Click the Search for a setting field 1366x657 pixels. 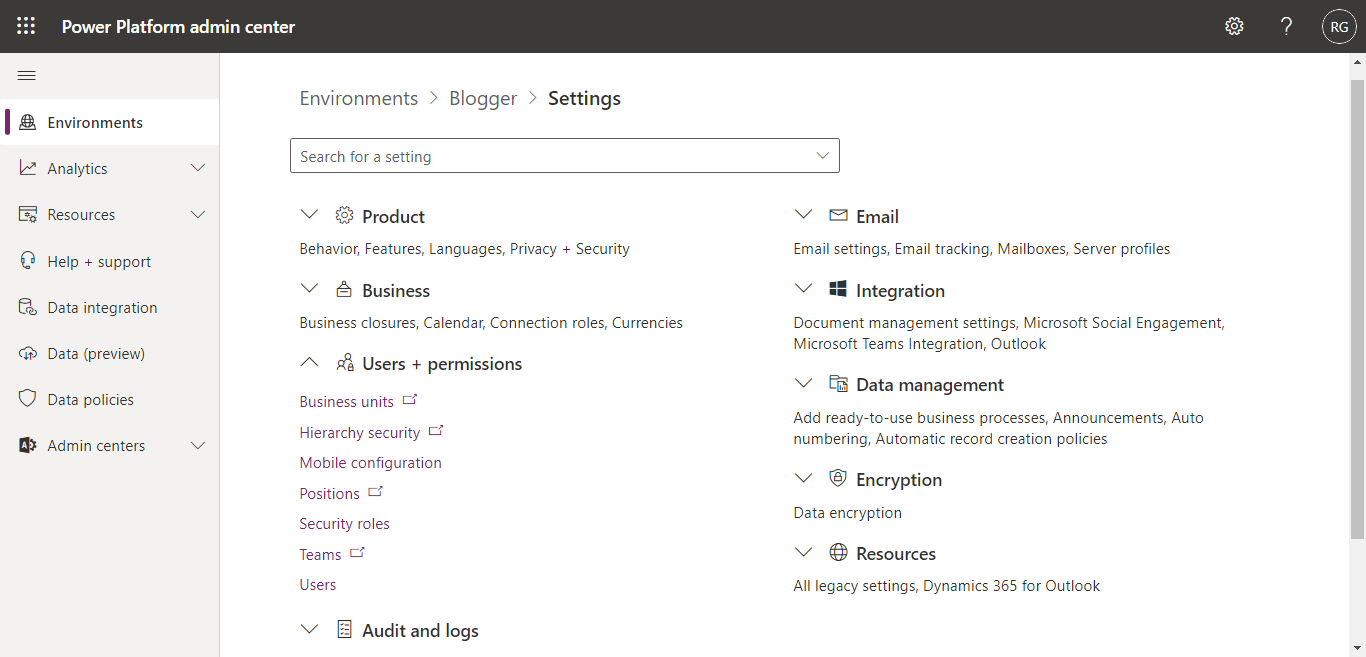[565, 156]
